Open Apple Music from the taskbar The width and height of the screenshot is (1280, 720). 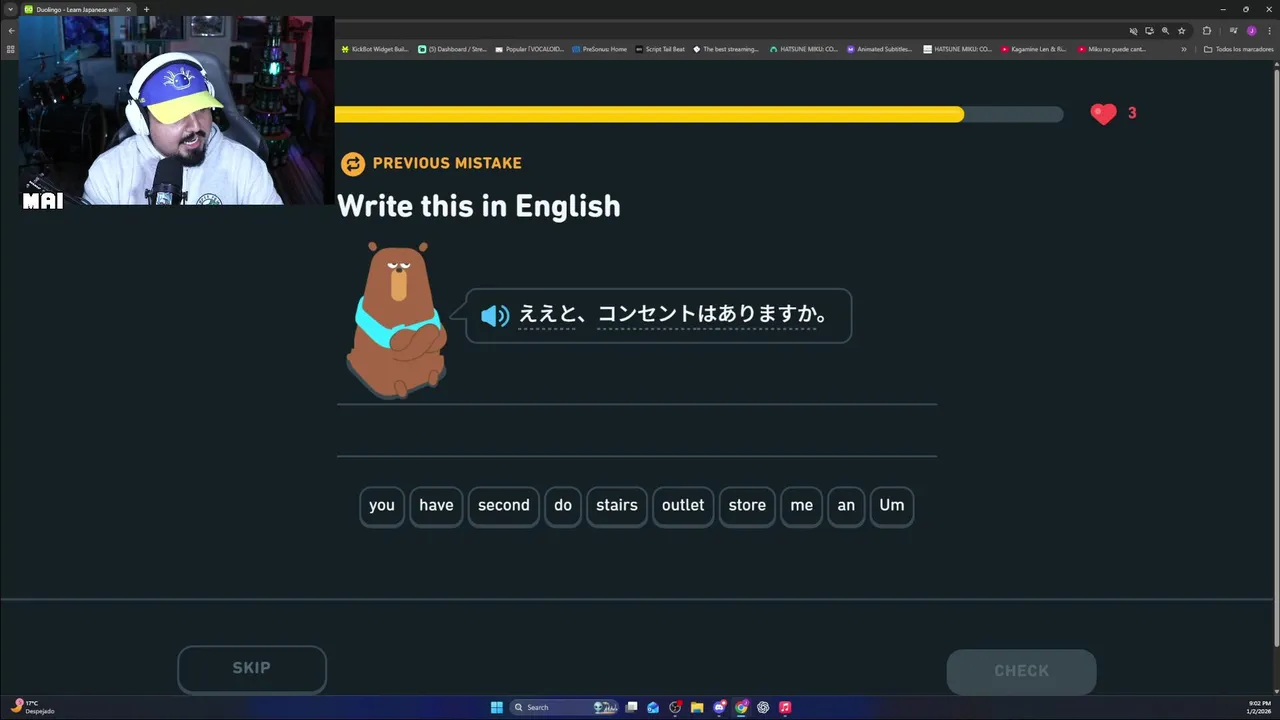[785, 707]
